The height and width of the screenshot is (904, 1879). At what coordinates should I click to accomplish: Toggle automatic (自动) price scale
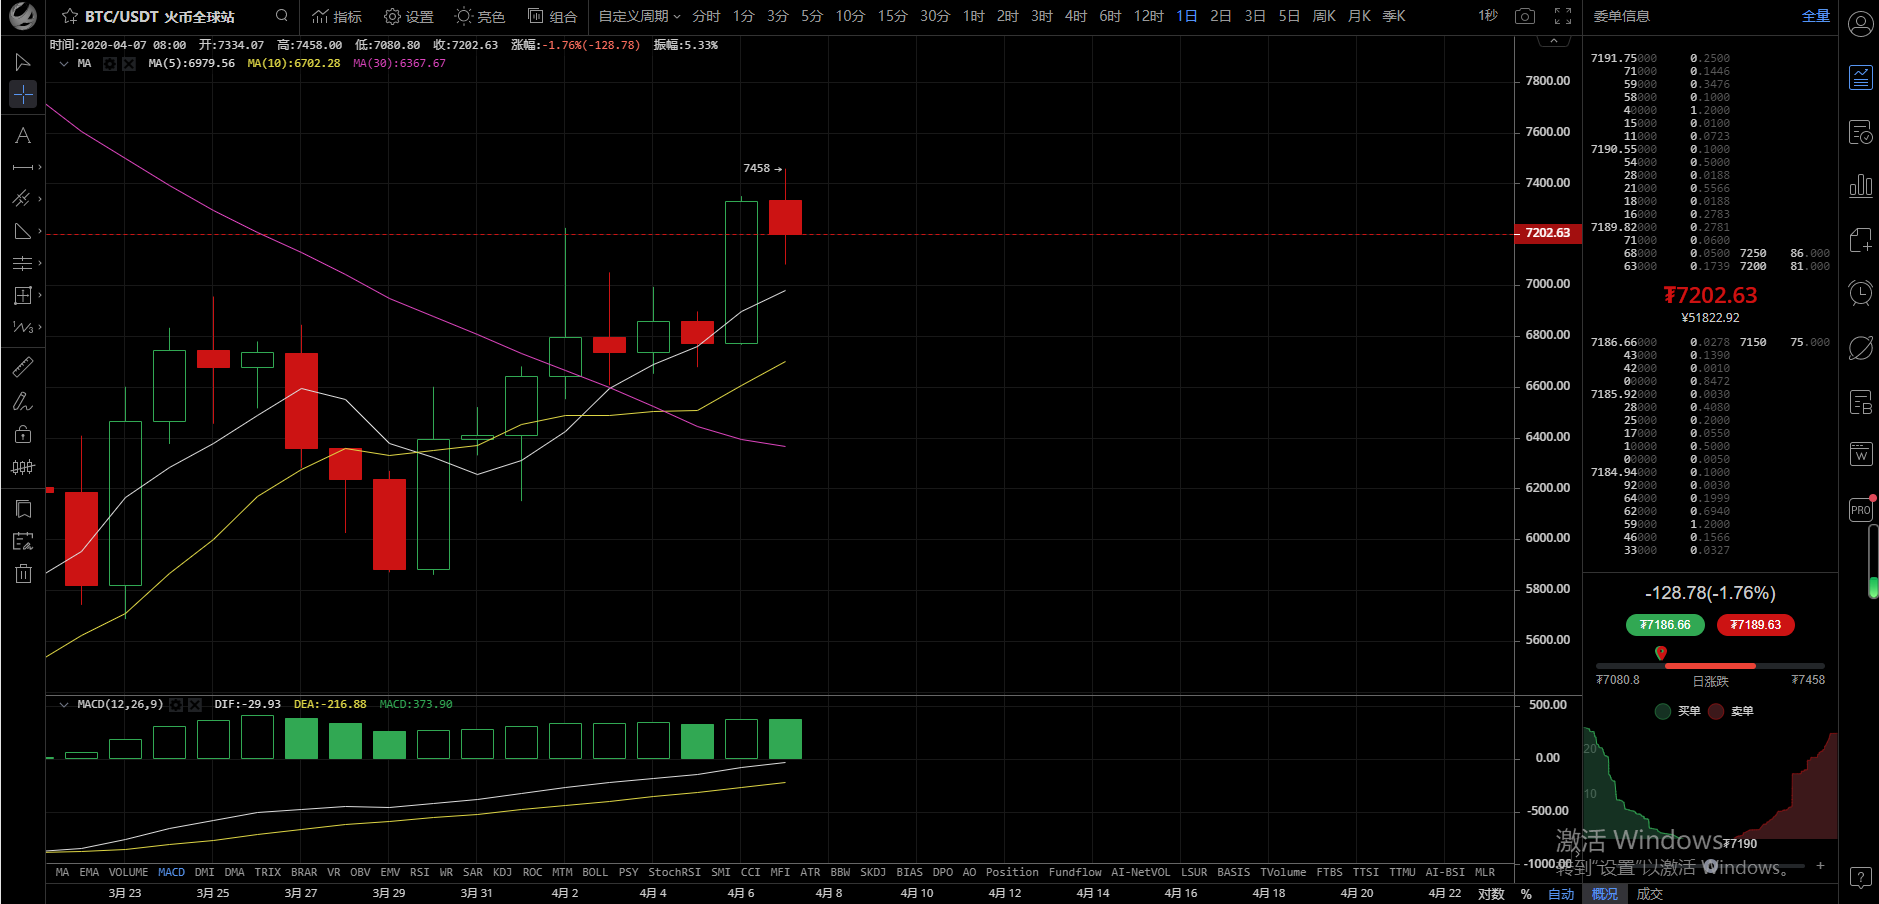pyautogui.click(x=1560, y=893)
